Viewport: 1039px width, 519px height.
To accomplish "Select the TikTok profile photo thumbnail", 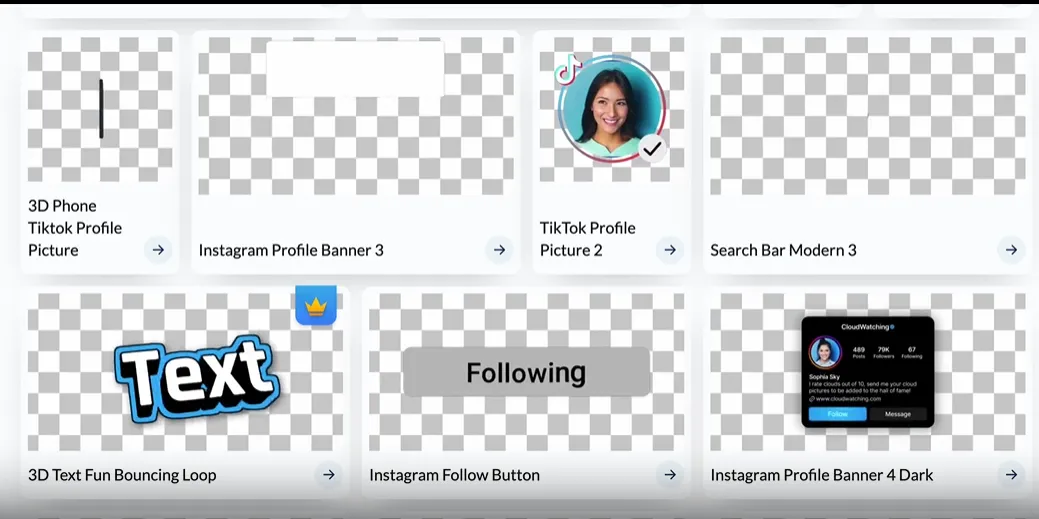I will pos(611,109).
